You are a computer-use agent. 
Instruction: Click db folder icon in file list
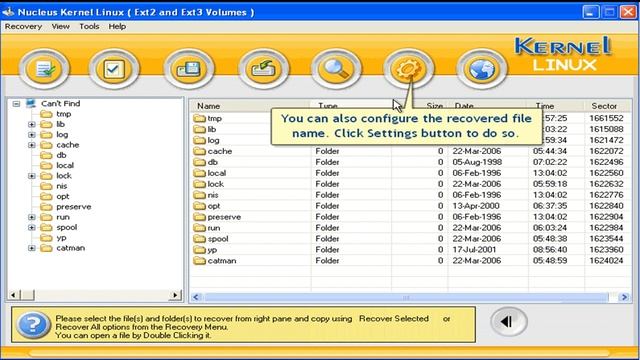[199, 162]
